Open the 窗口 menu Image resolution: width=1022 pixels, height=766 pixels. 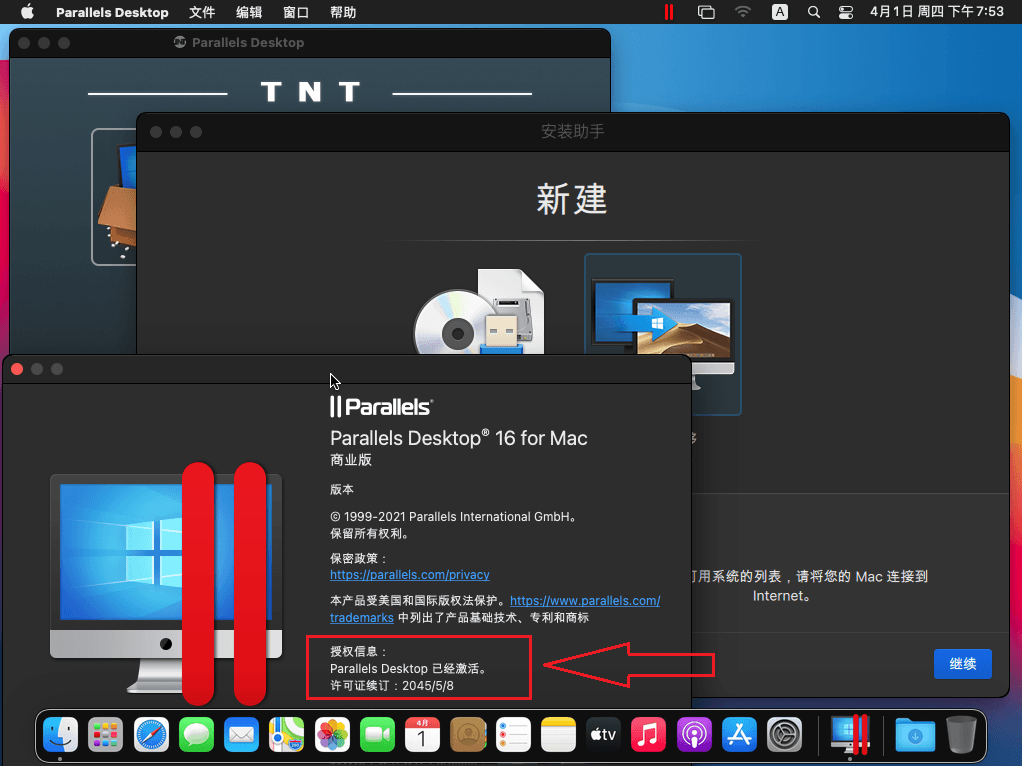[x=296, y=12]
